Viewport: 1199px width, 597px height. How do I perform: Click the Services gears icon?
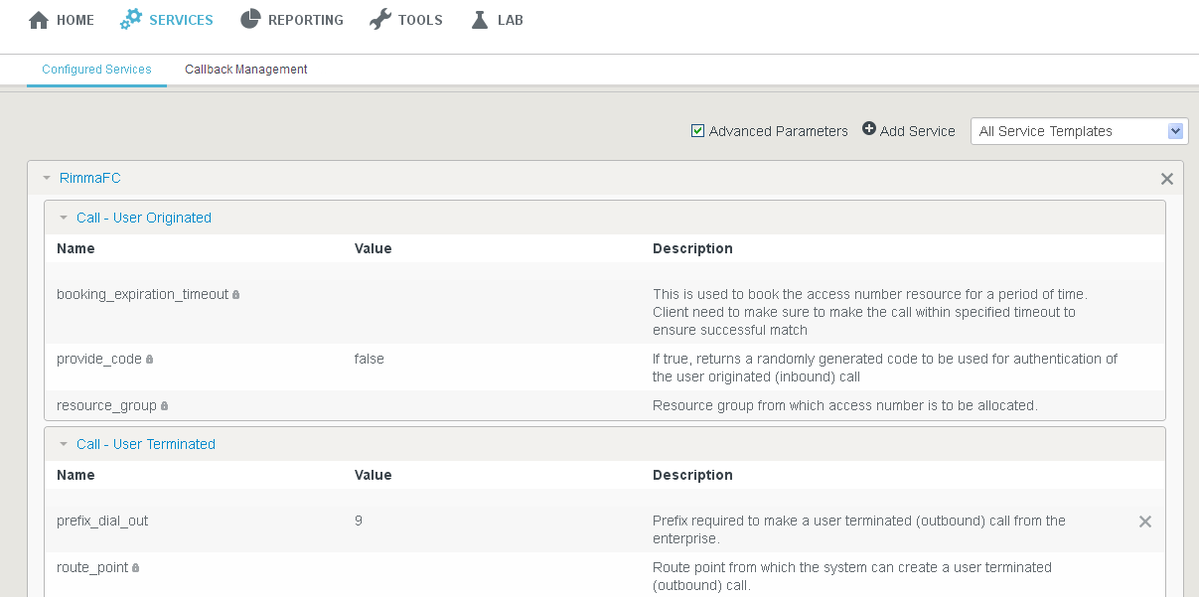[131, 20]
